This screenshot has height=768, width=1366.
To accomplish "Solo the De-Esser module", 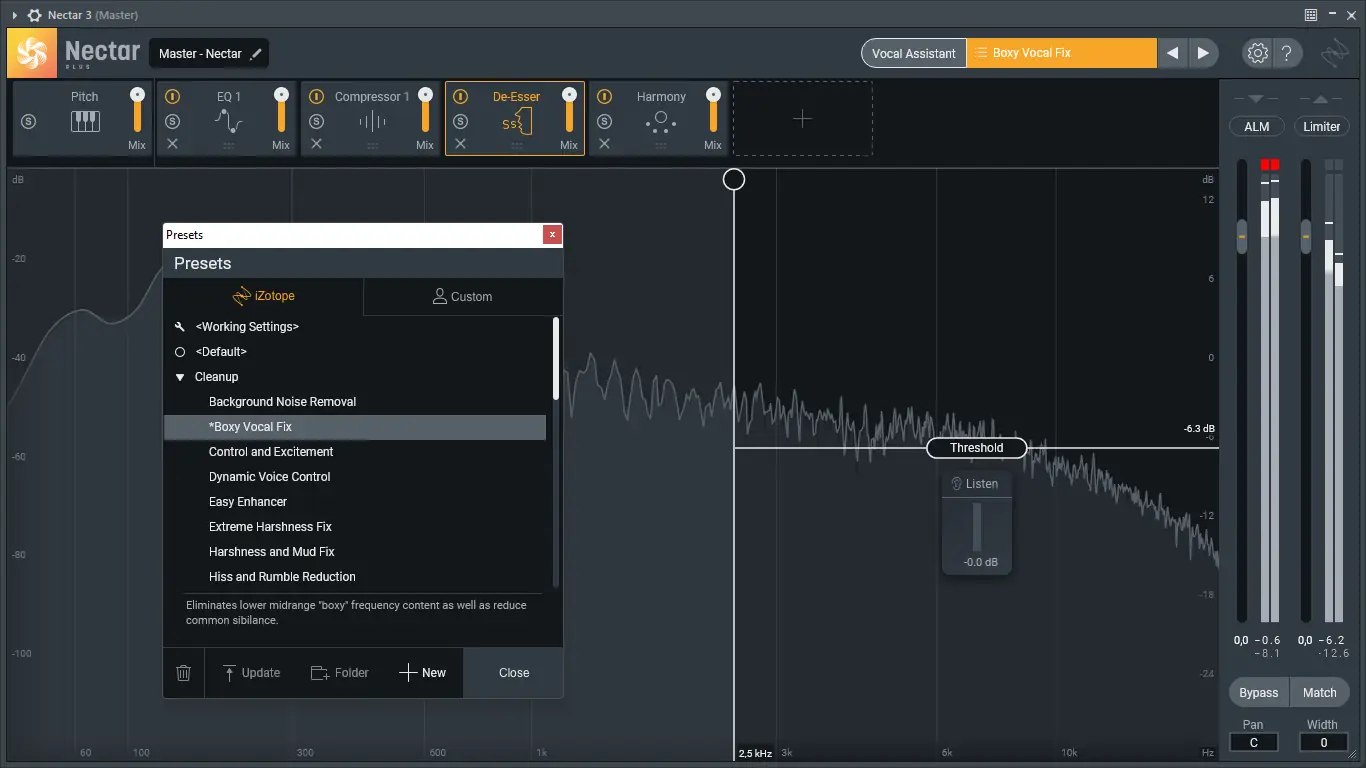I will [x=461, y=122].
